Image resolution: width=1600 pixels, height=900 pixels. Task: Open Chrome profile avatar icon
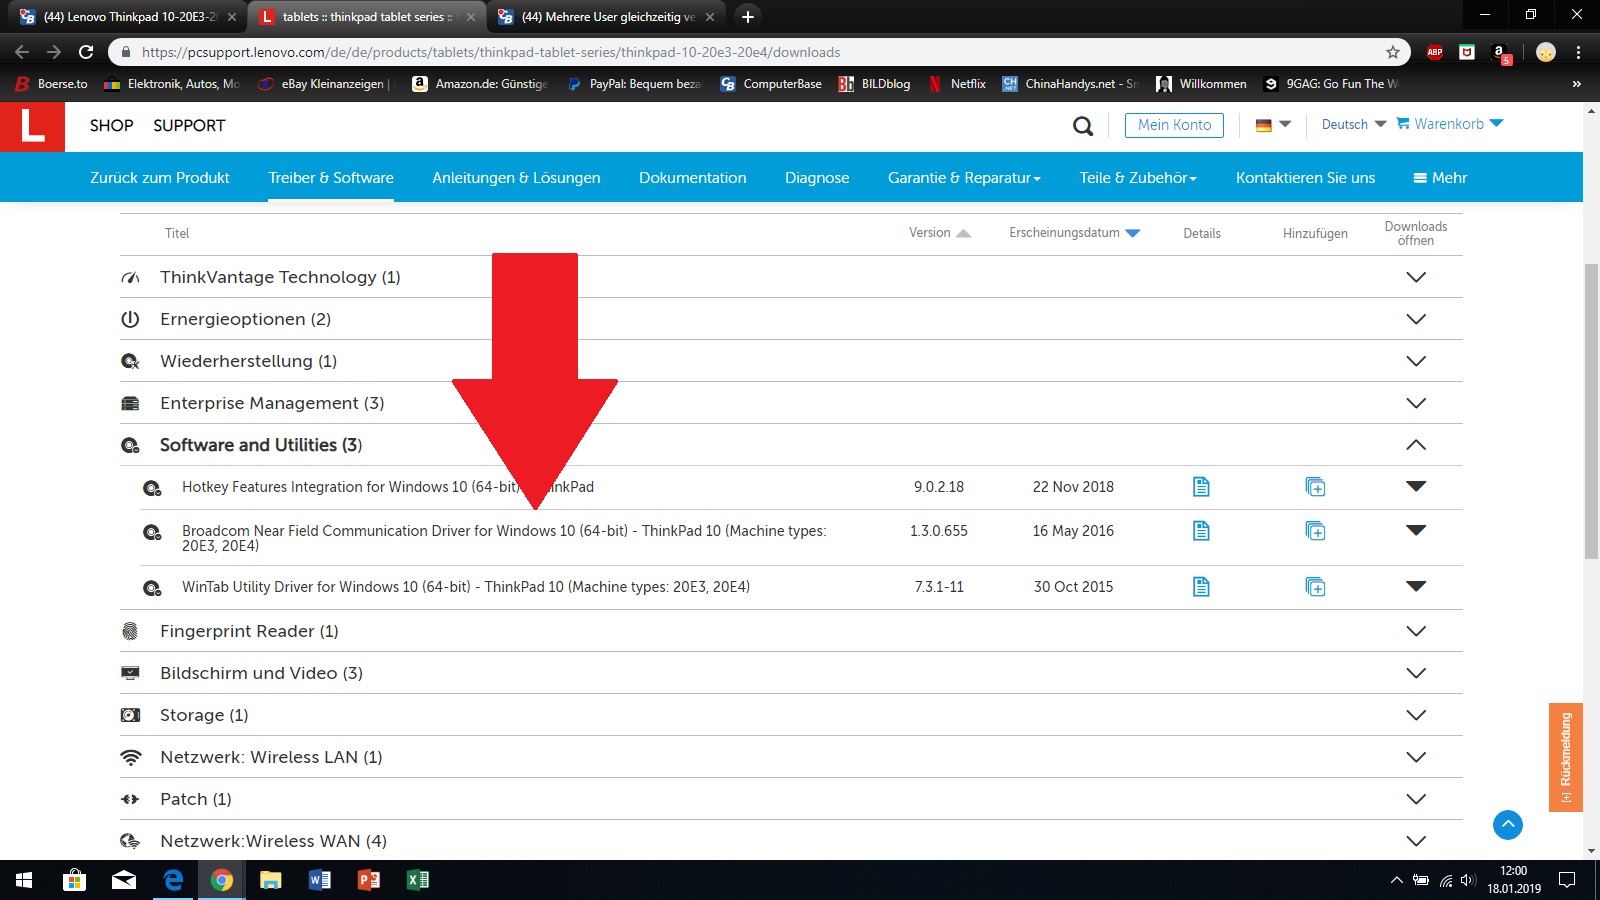pyautogui.click(x=1546, y=52)
